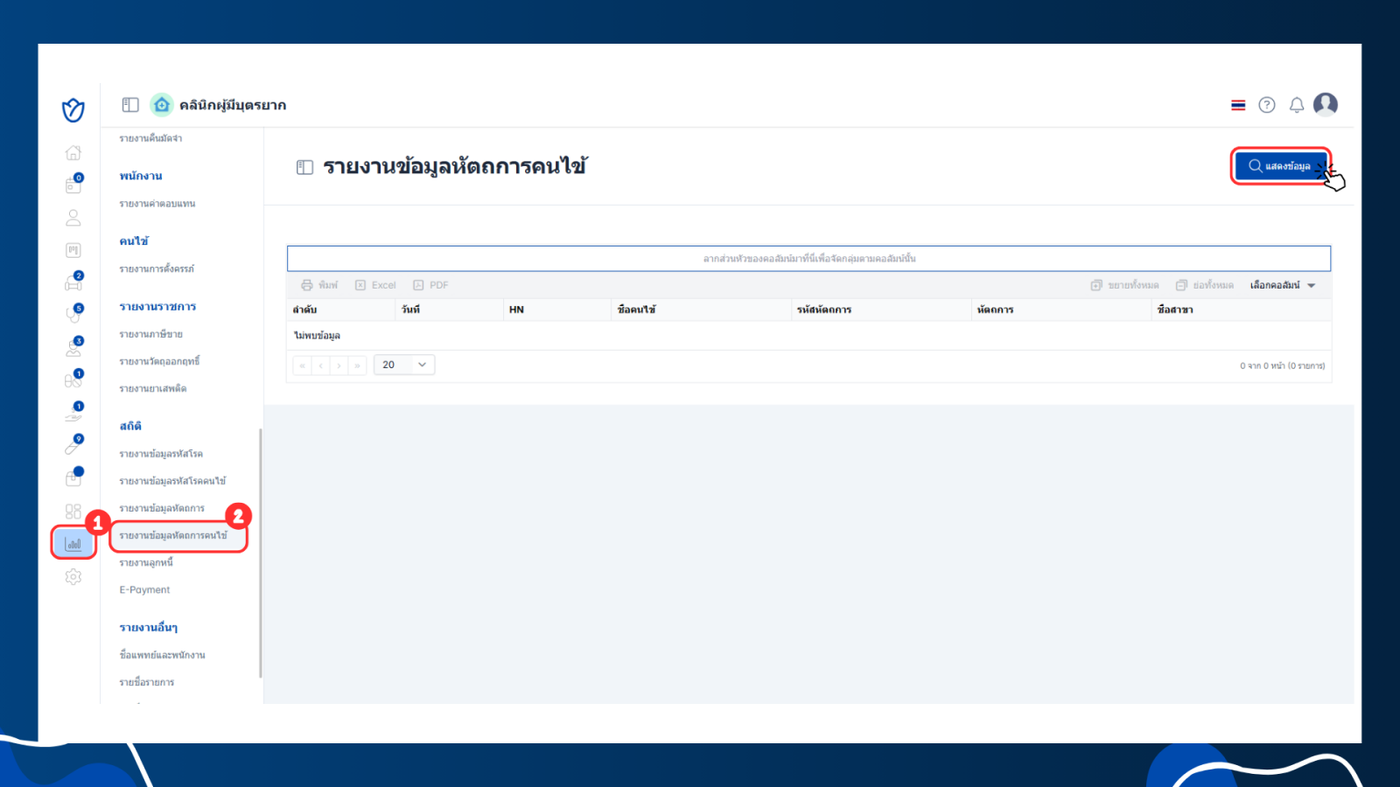Open the user profile avatar
Image resolution: width=1400 pixels, height=787 pixels.
coord(1325,104)
